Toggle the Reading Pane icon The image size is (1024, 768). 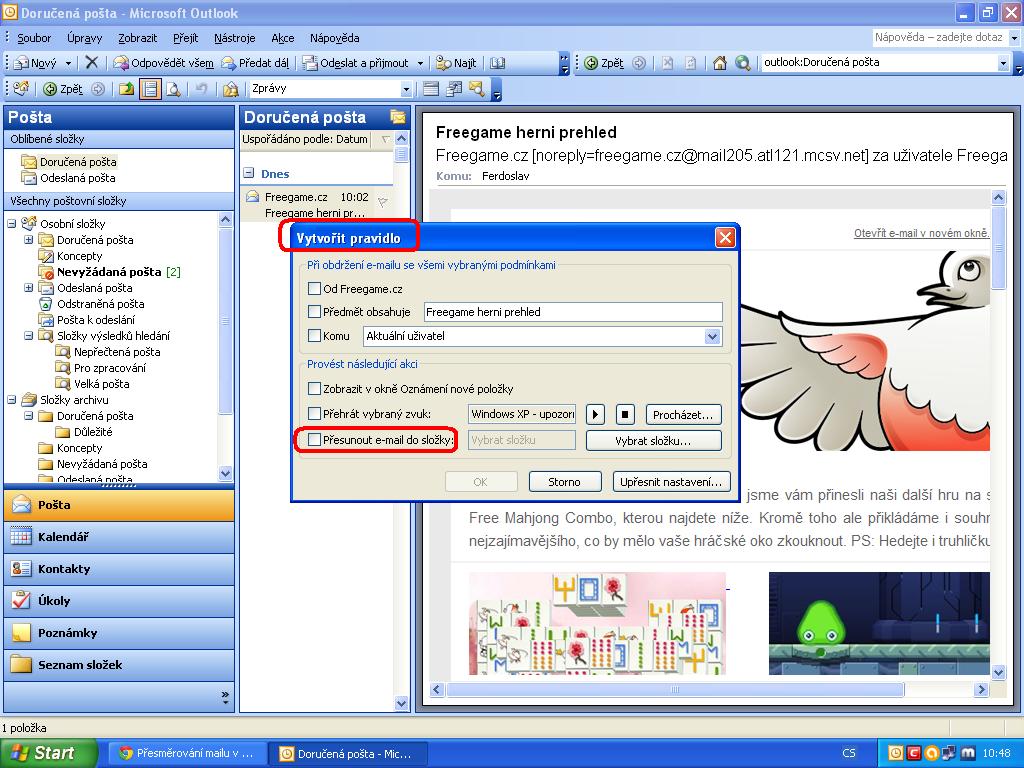click(x=150, y=89)
